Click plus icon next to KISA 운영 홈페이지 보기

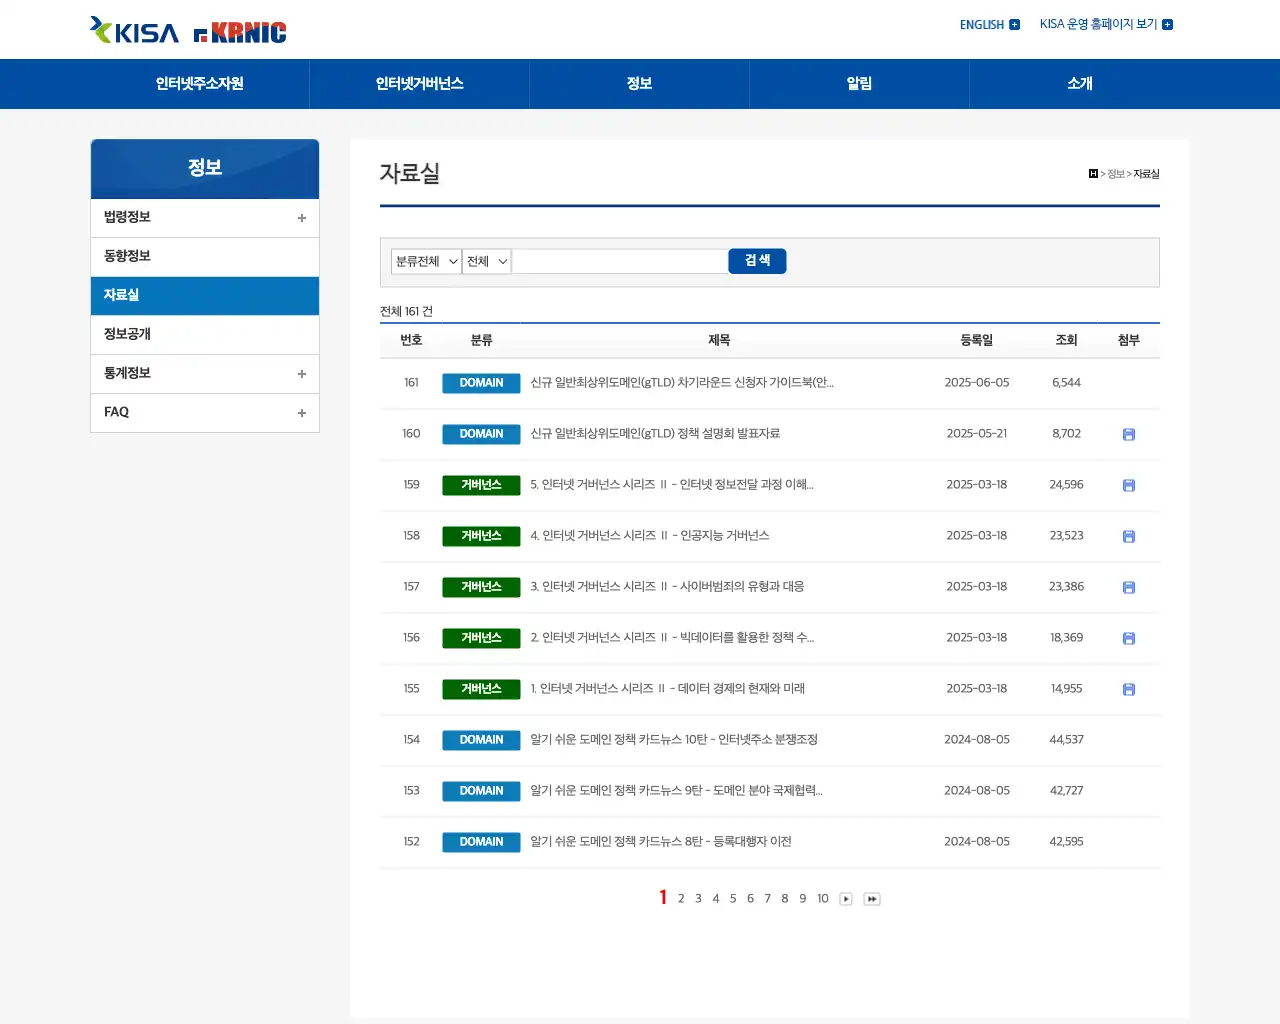[x=1167, y=25]
